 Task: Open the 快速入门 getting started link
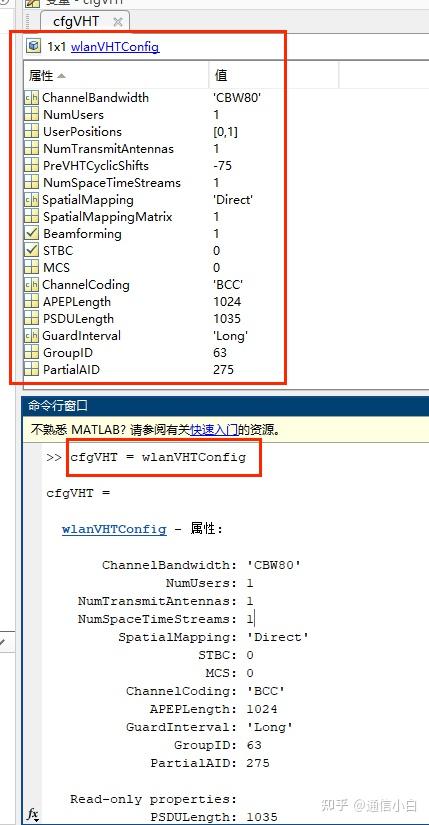pyautogui.click(x=214, y=430)
